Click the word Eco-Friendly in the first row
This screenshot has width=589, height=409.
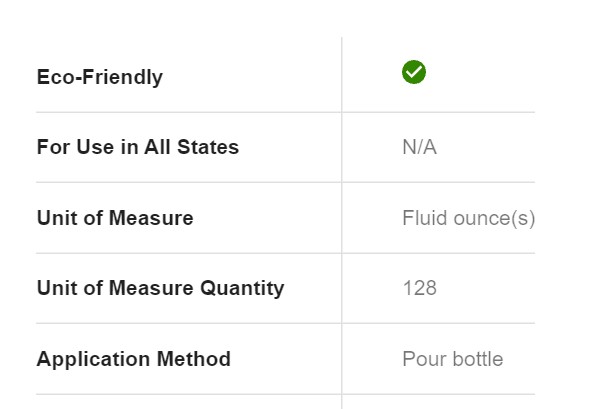[x=100, y=77]
